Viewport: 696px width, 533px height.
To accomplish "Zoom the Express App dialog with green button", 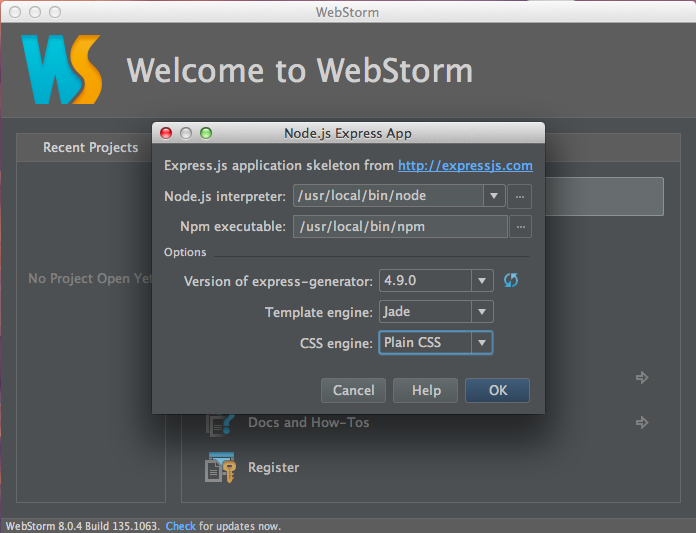I will [206, 133].
